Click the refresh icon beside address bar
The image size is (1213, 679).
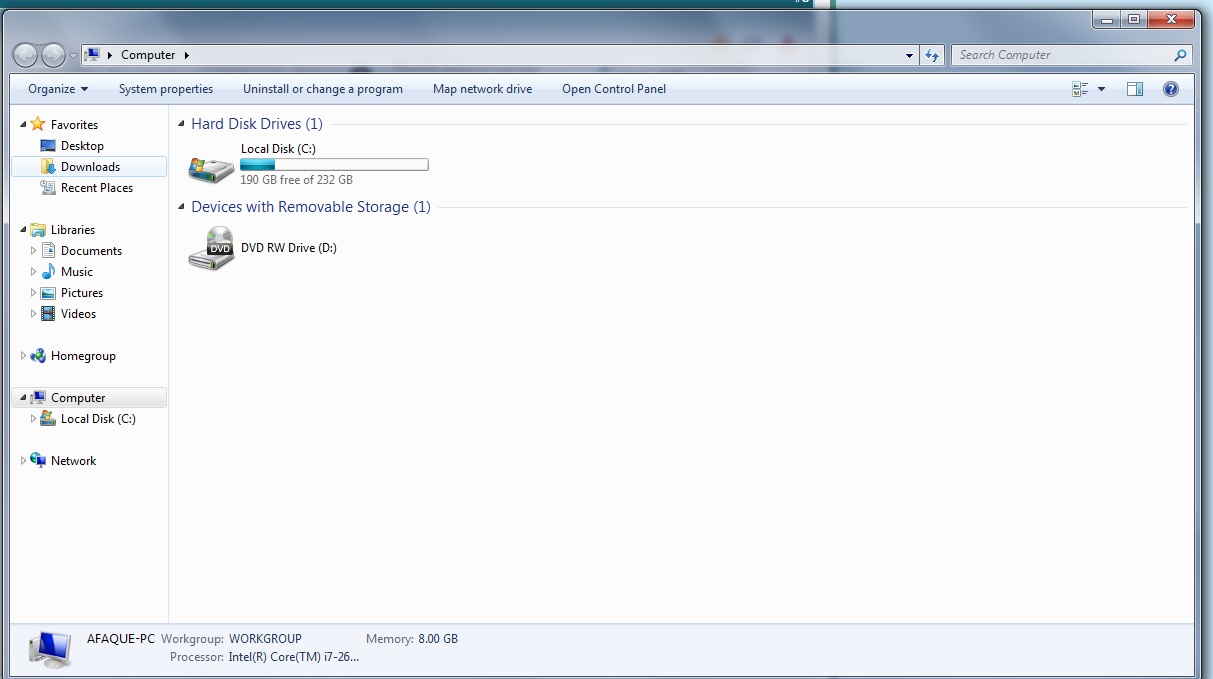point(932,55)
